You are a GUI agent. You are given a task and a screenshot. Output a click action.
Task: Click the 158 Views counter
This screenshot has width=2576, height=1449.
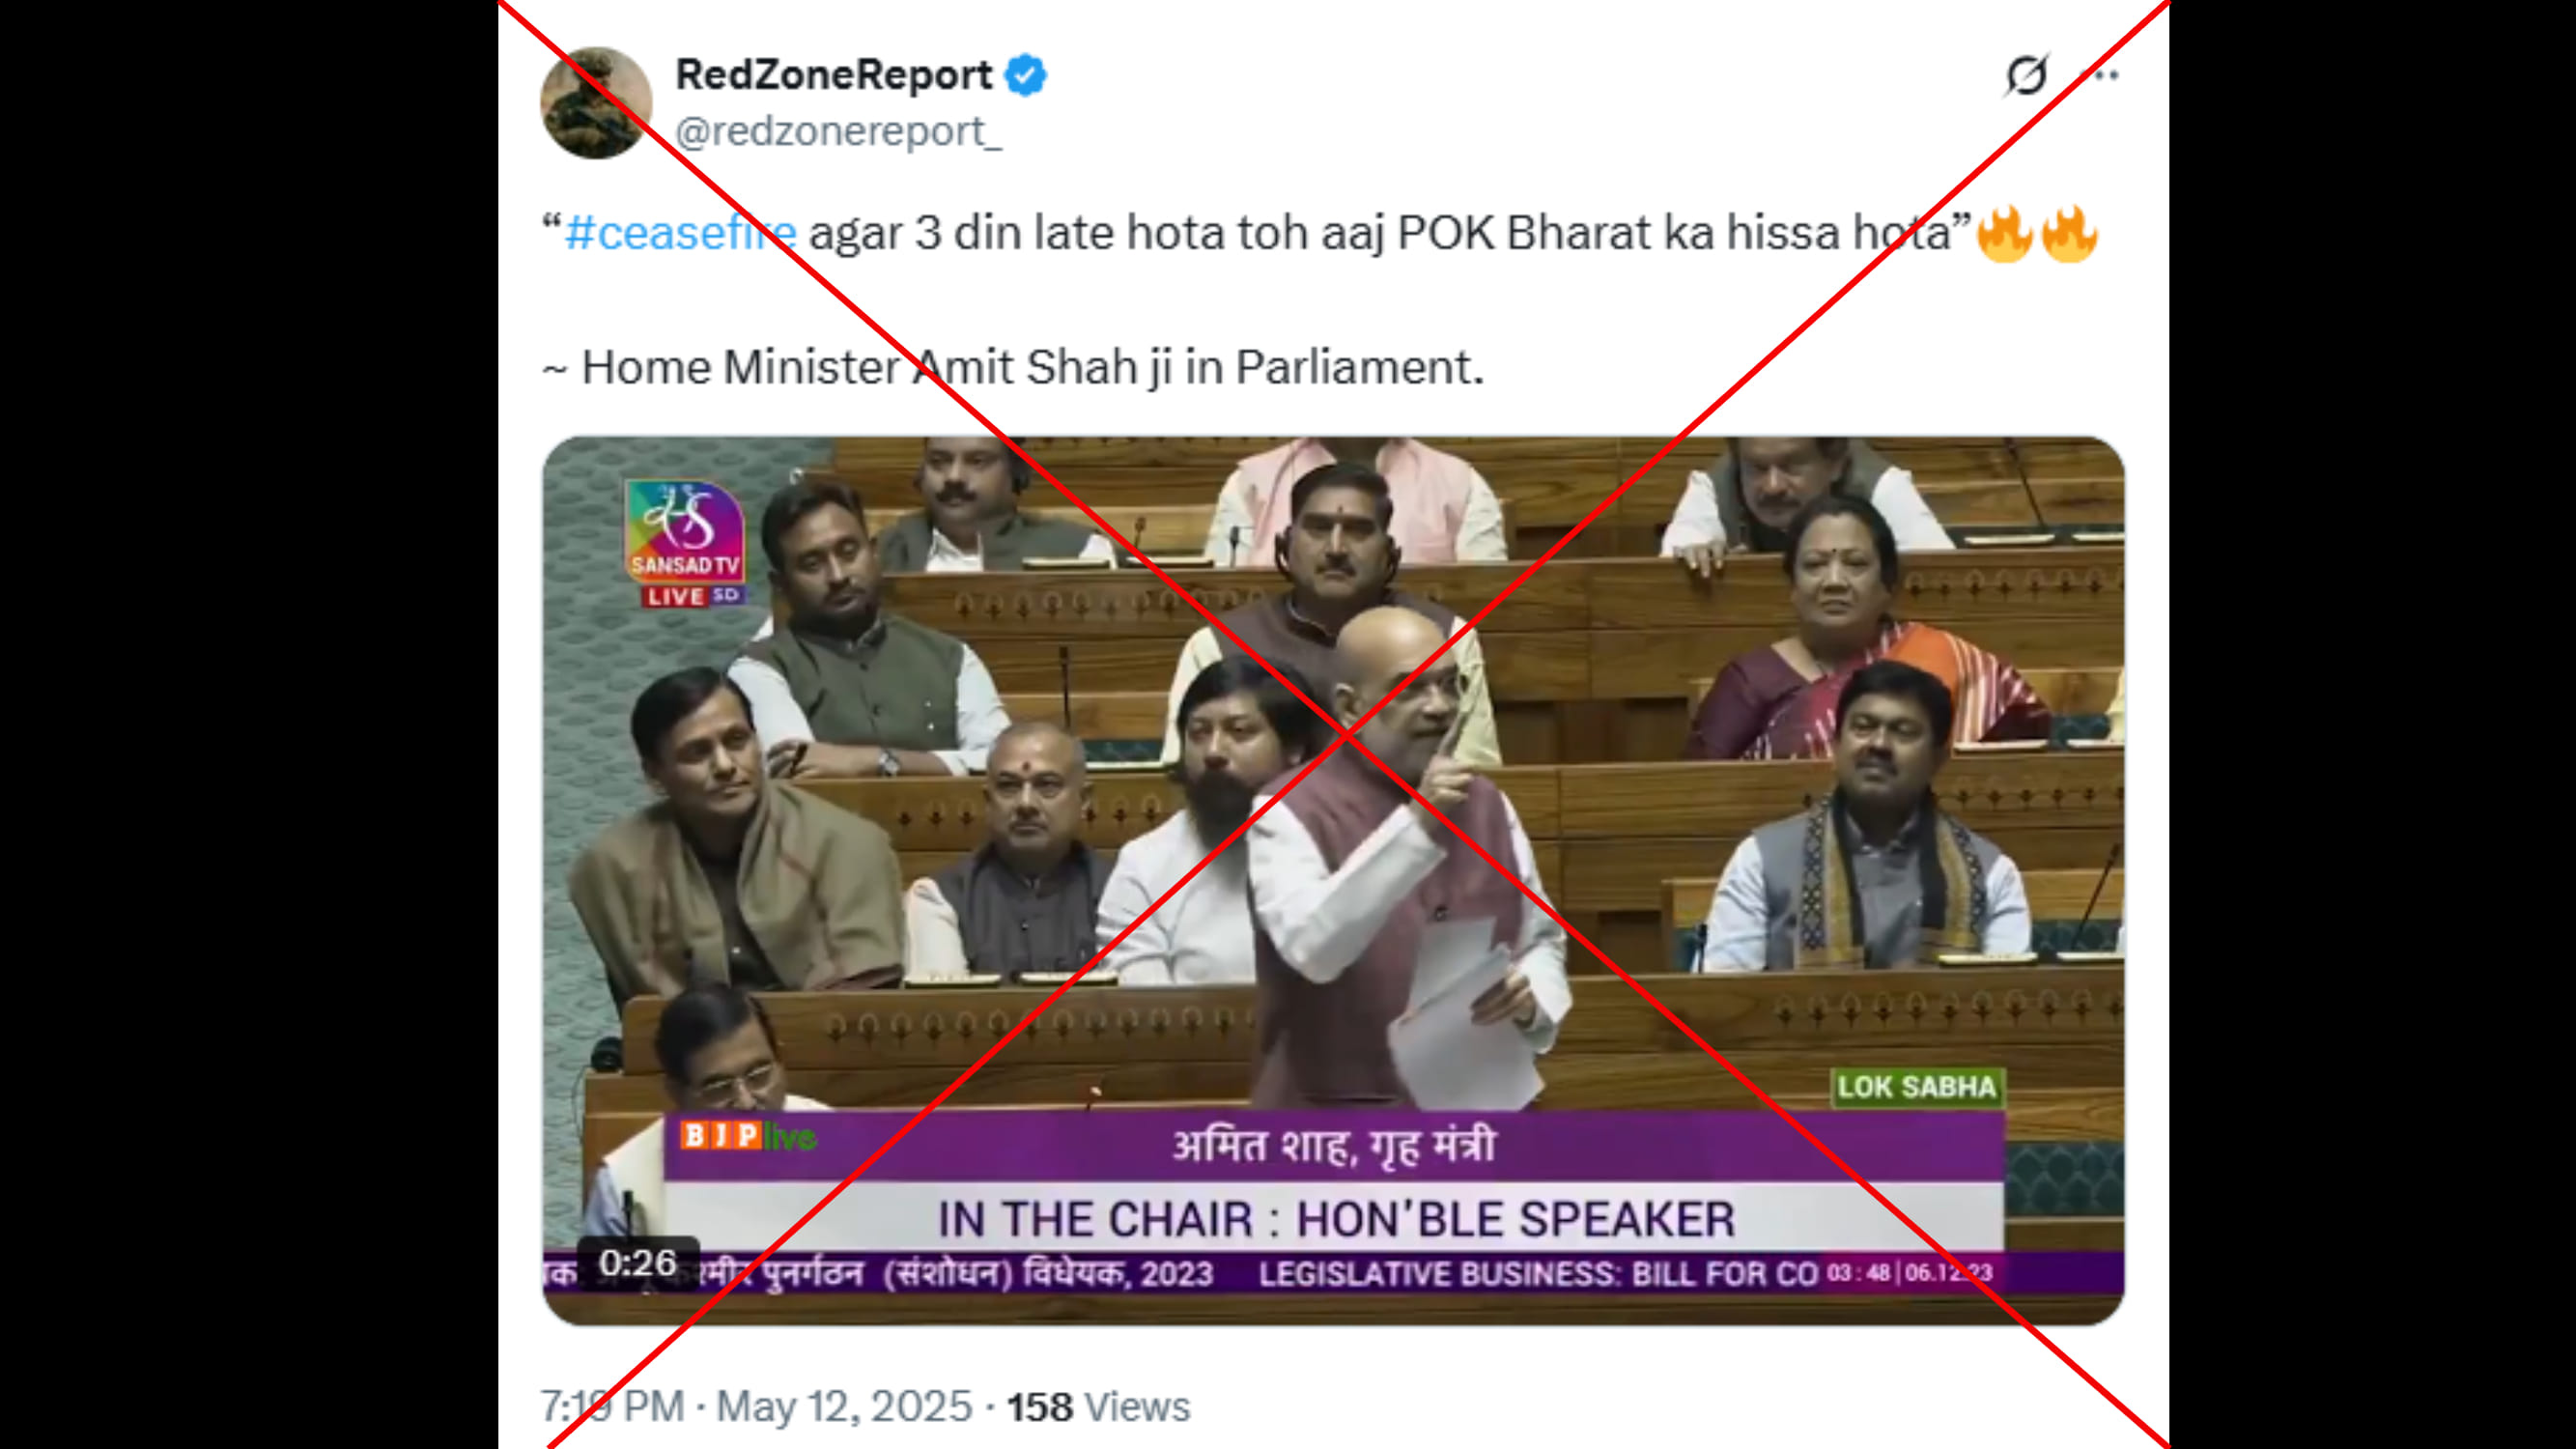[1098, 1407]
